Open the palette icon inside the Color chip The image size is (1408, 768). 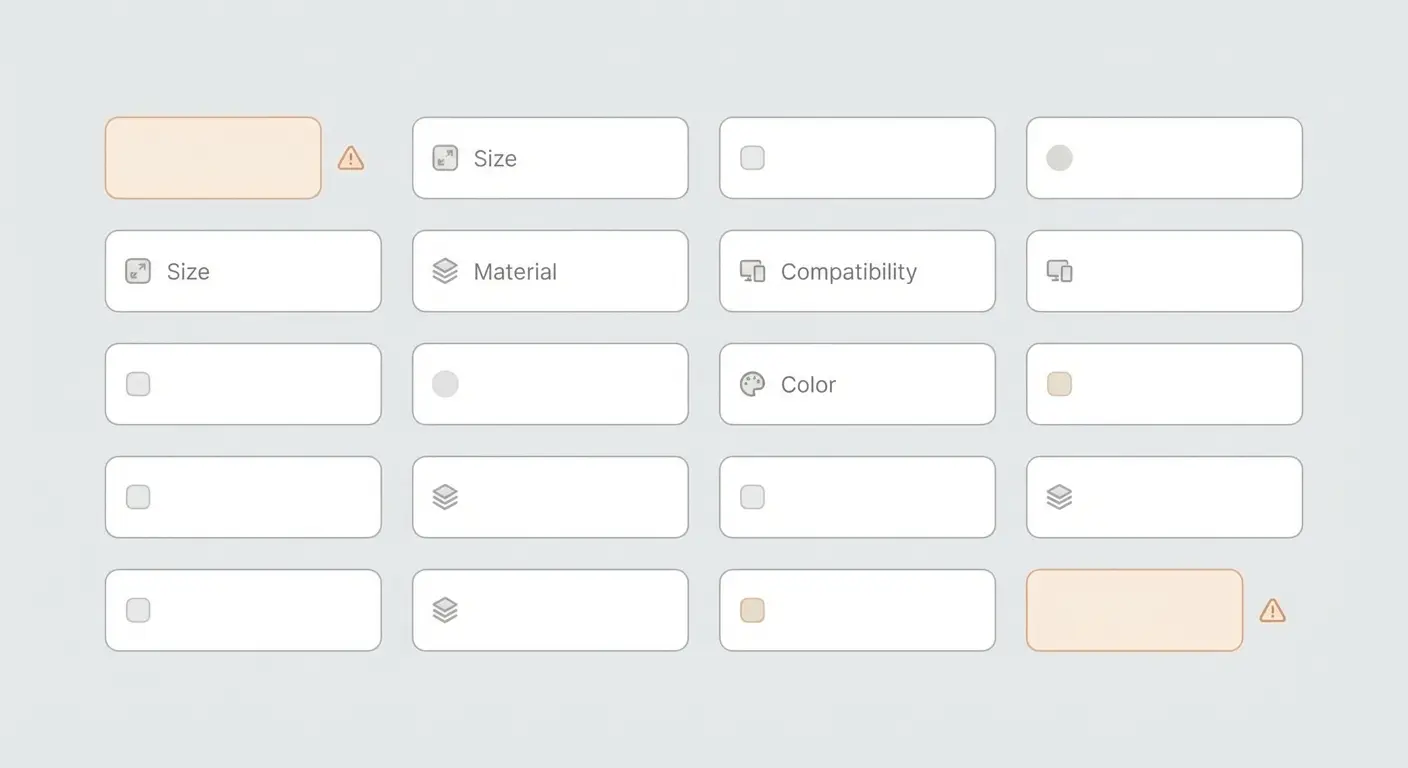coord(752,384)
